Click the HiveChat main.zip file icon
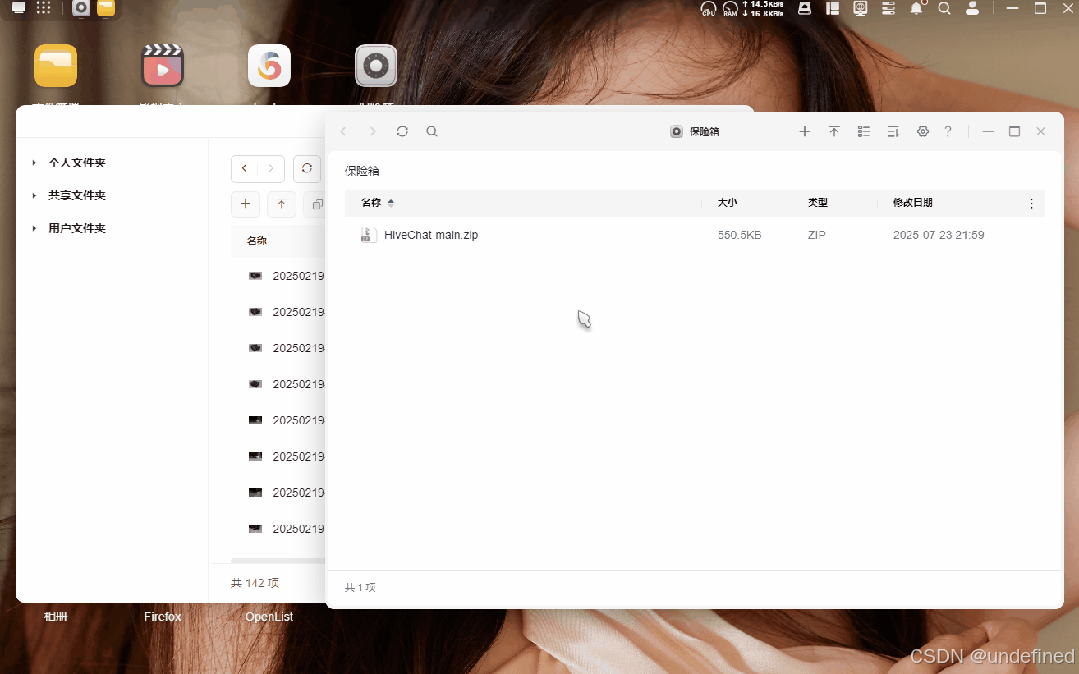Image resolution: width=1079 pixels, height=674 pixels. (x=368, y=235)
